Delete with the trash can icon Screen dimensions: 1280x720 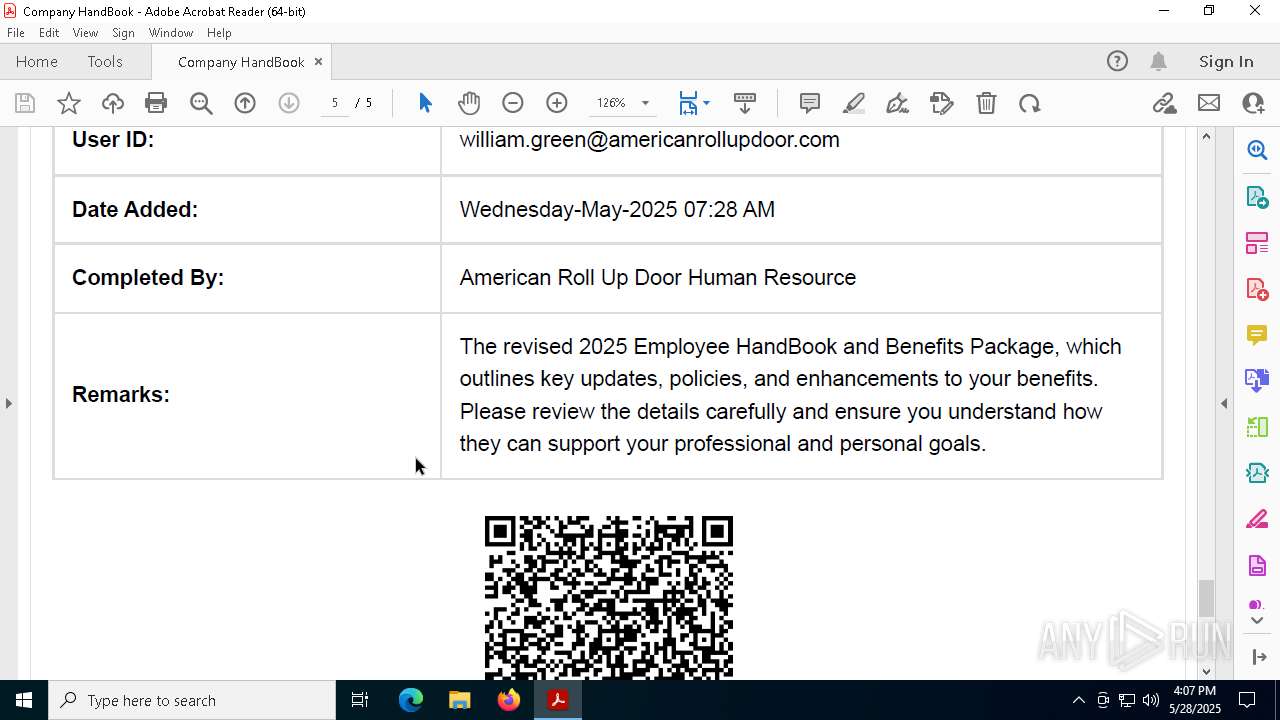click(x=986, y=103)
